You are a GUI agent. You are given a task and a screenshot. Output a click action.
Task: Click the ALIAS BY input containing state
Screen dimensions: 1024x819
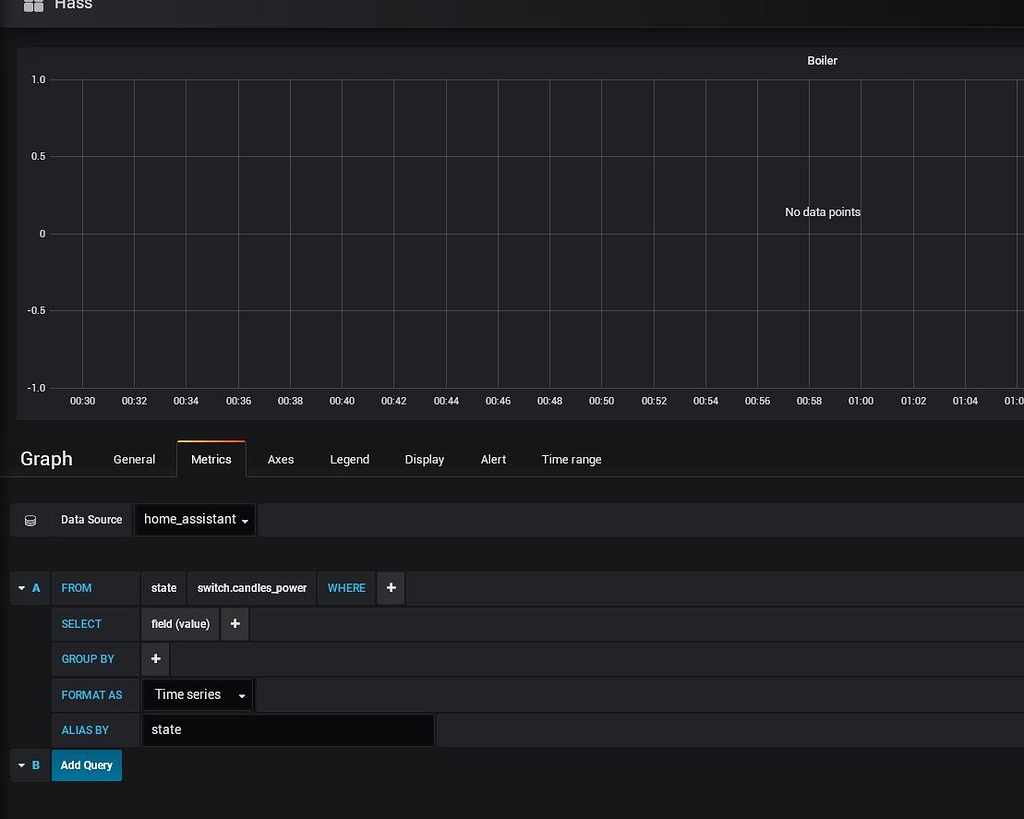pos(288,730)
